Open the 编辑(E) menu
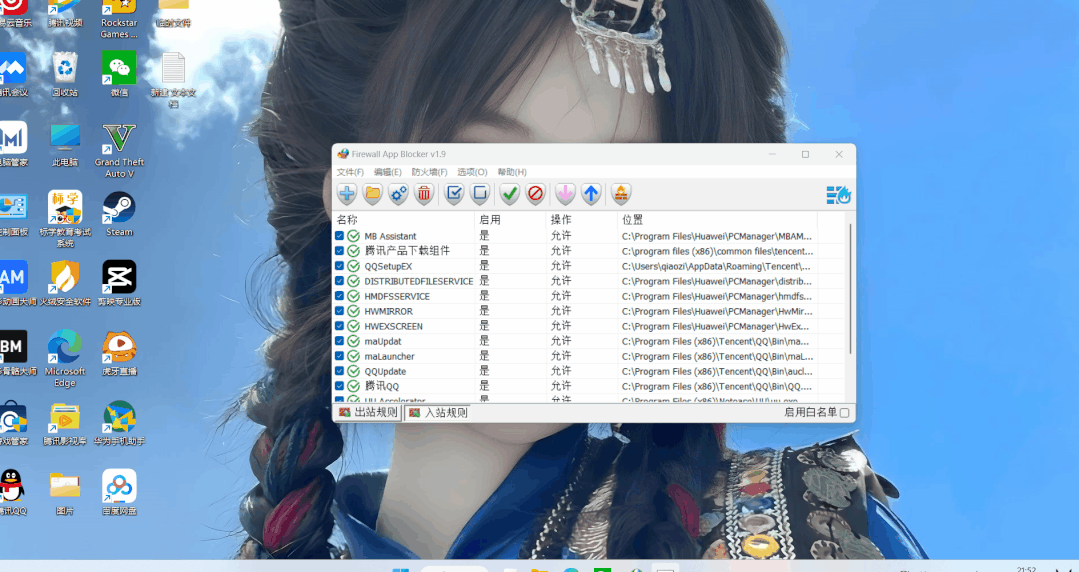 pos(387,172)
